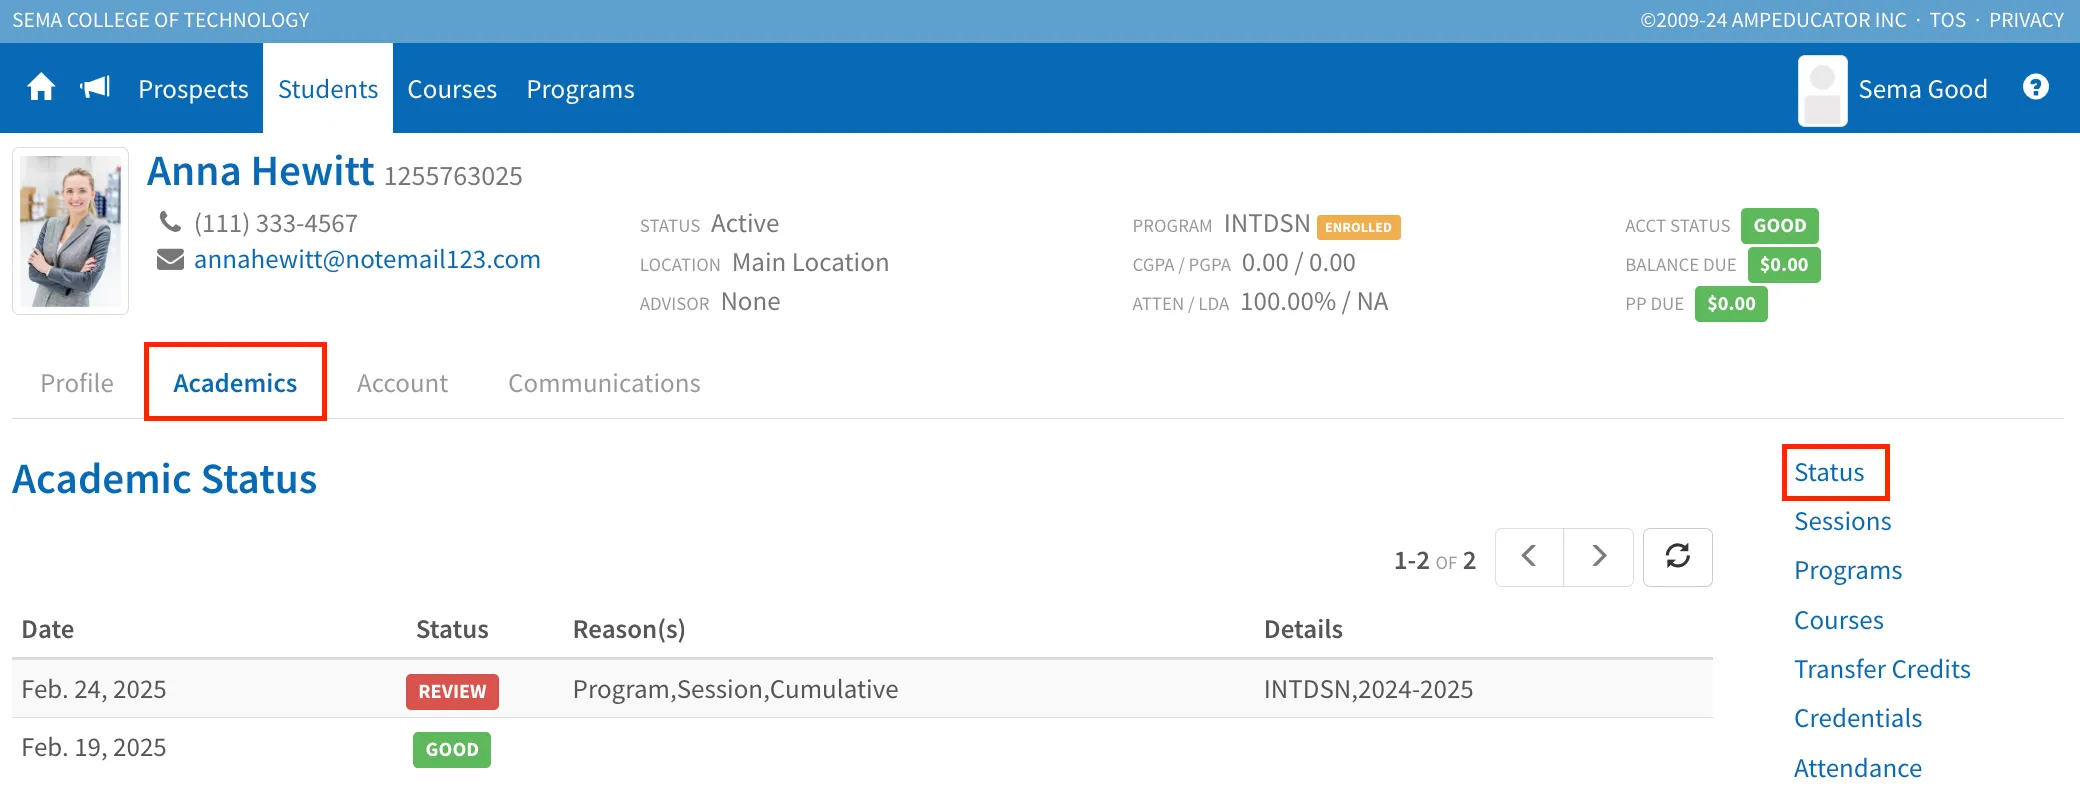The height and width of the screenshot is (796, 2080).
Task: Click the GOOD badge for Feb. 19, 2025
Action: (452, 749)
